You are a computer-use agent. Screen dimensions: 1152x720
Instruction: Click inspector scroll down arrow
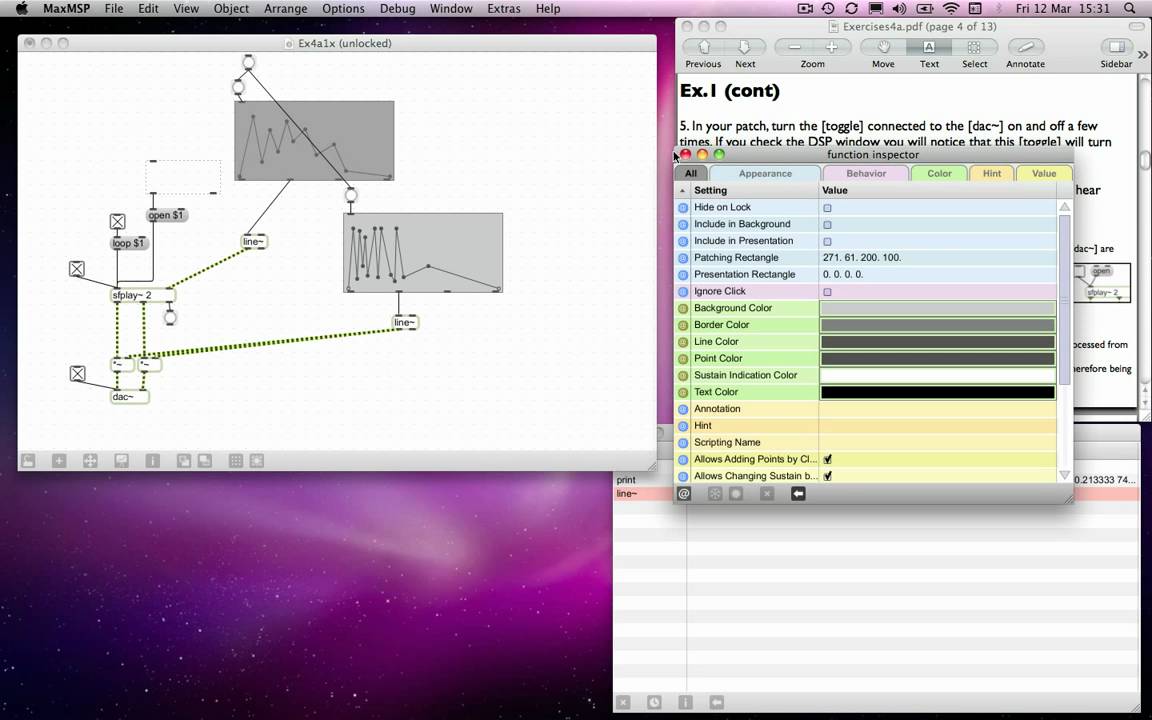(x=1064, y=475)
